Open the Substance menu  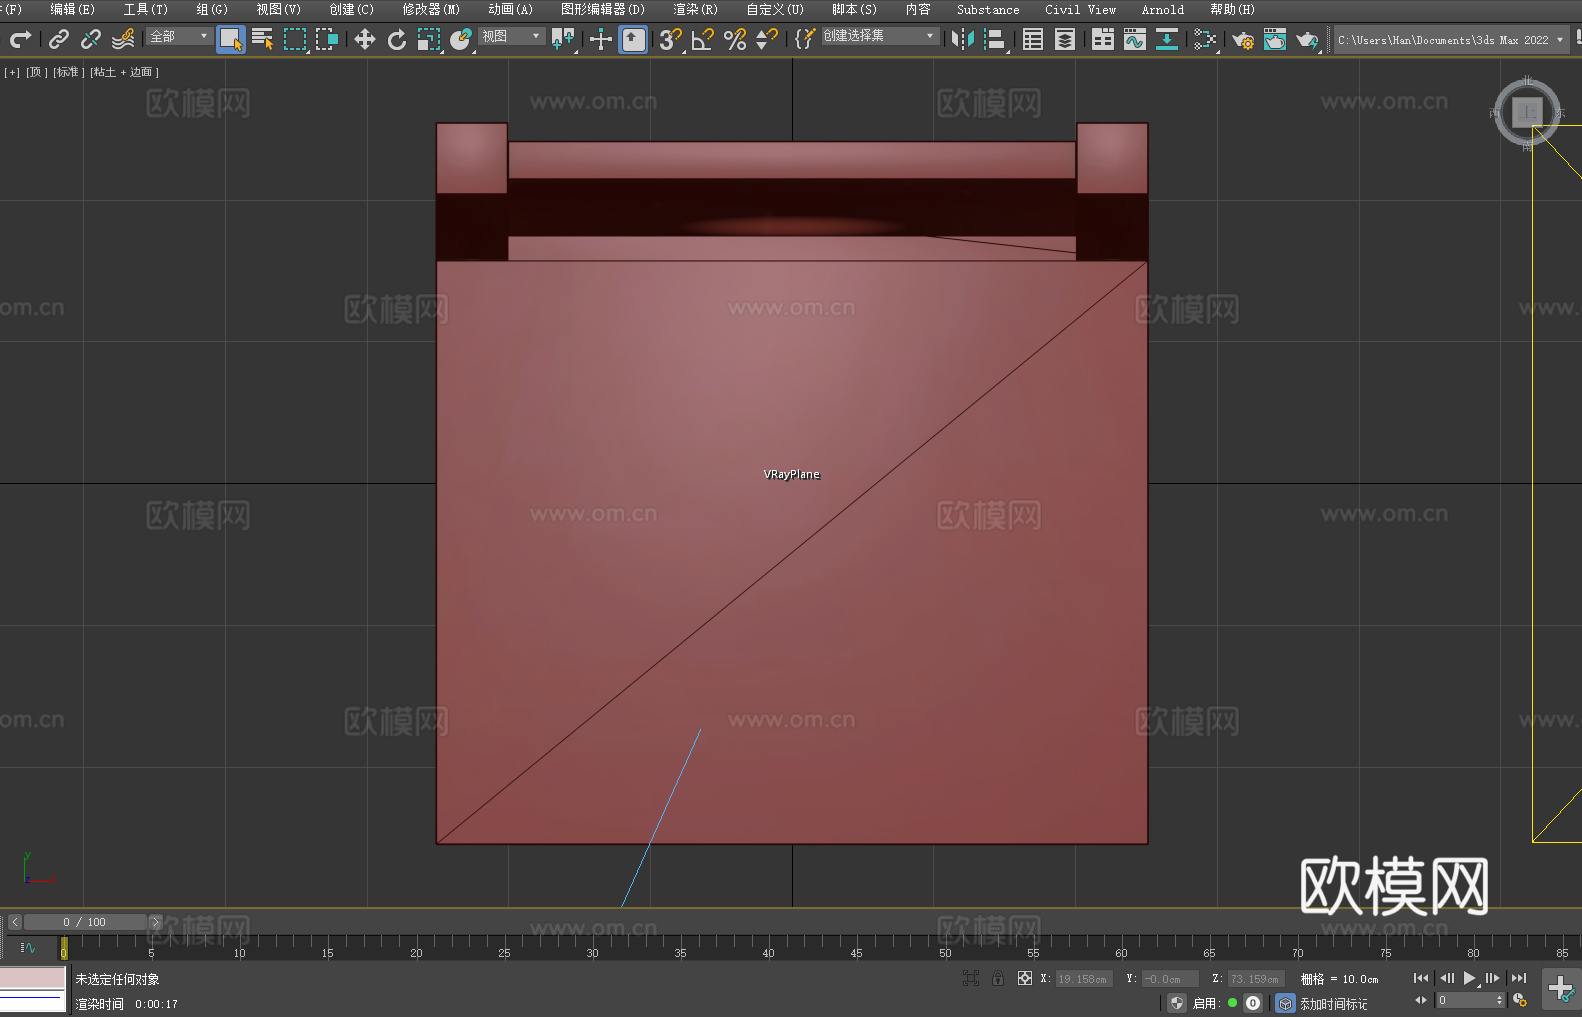988,9
